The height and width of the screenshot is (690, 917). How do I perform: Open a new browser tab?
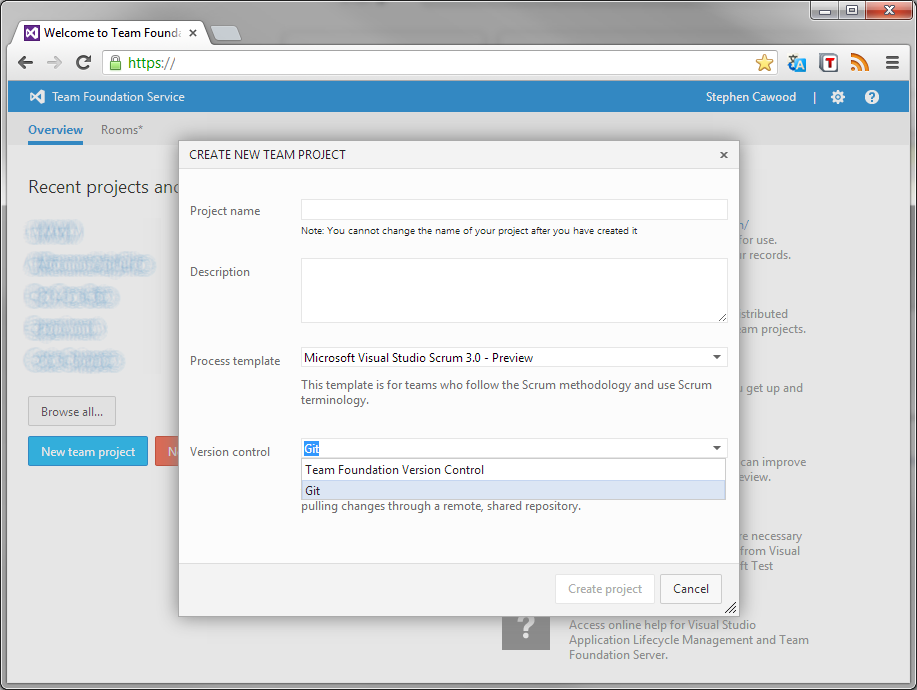(226, 33)
